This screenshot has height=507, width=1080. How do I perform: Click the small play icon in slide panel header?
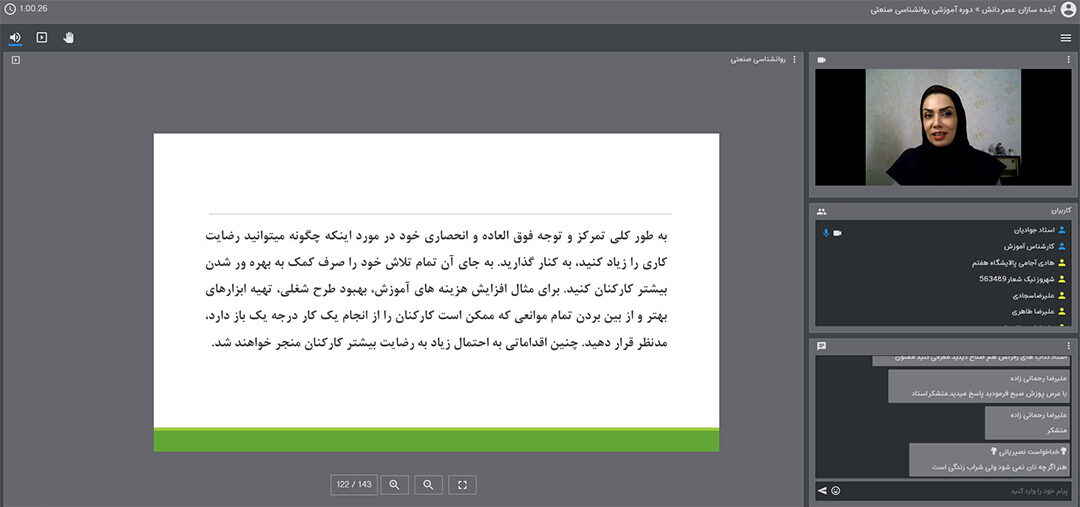point(15,60)
